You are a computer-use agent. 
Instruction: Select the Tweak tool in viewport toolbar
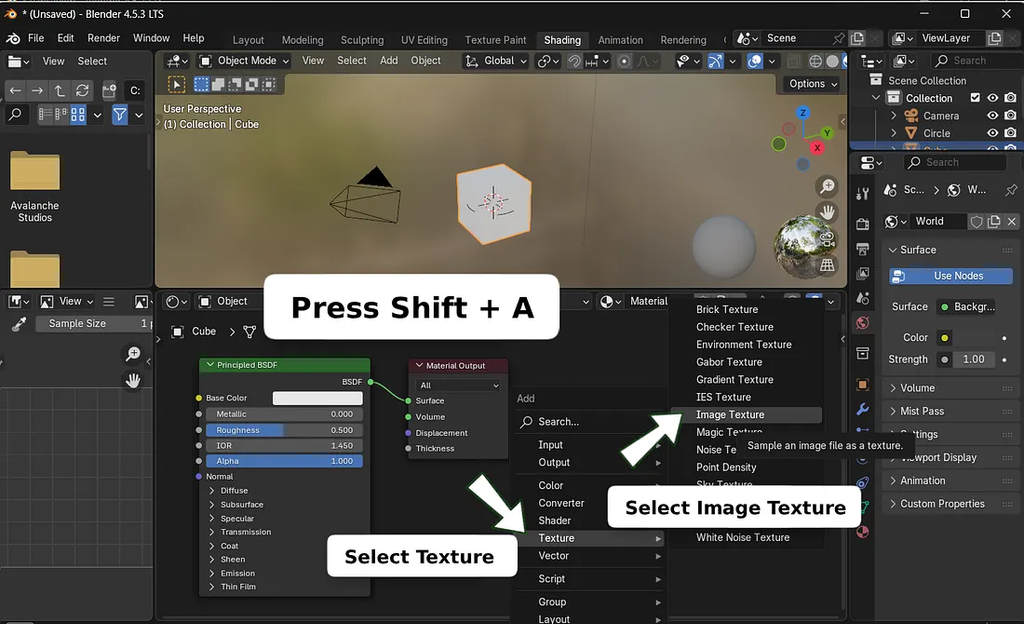pyautogui.click(x=176, y=84)
